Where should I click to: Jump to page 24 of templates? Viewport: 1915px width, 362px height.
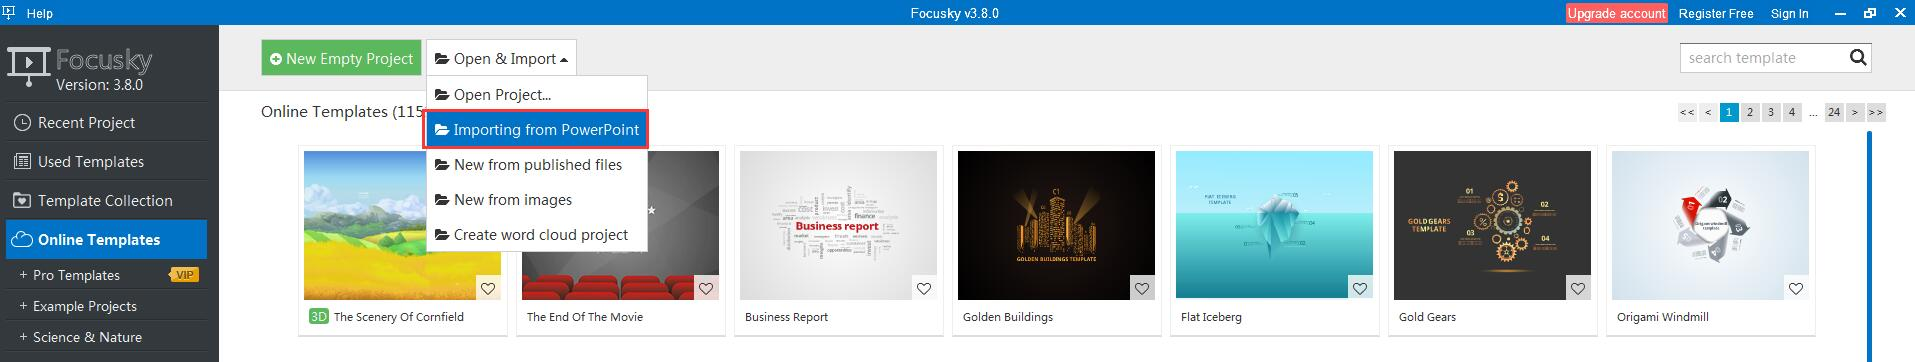(x=1834, y=112)
